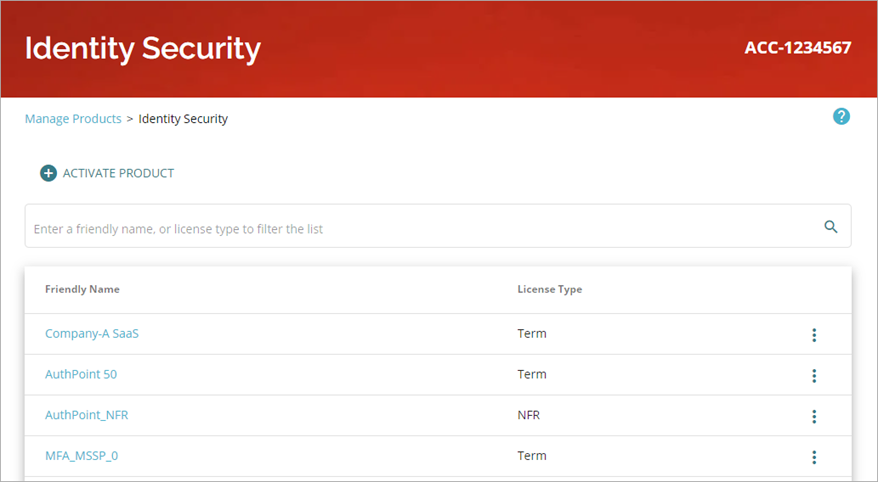Image resolution: width=878 pixels, height=482 pixels.
Task: Open the MFA_MSSP_0 license
Action: 81,456
